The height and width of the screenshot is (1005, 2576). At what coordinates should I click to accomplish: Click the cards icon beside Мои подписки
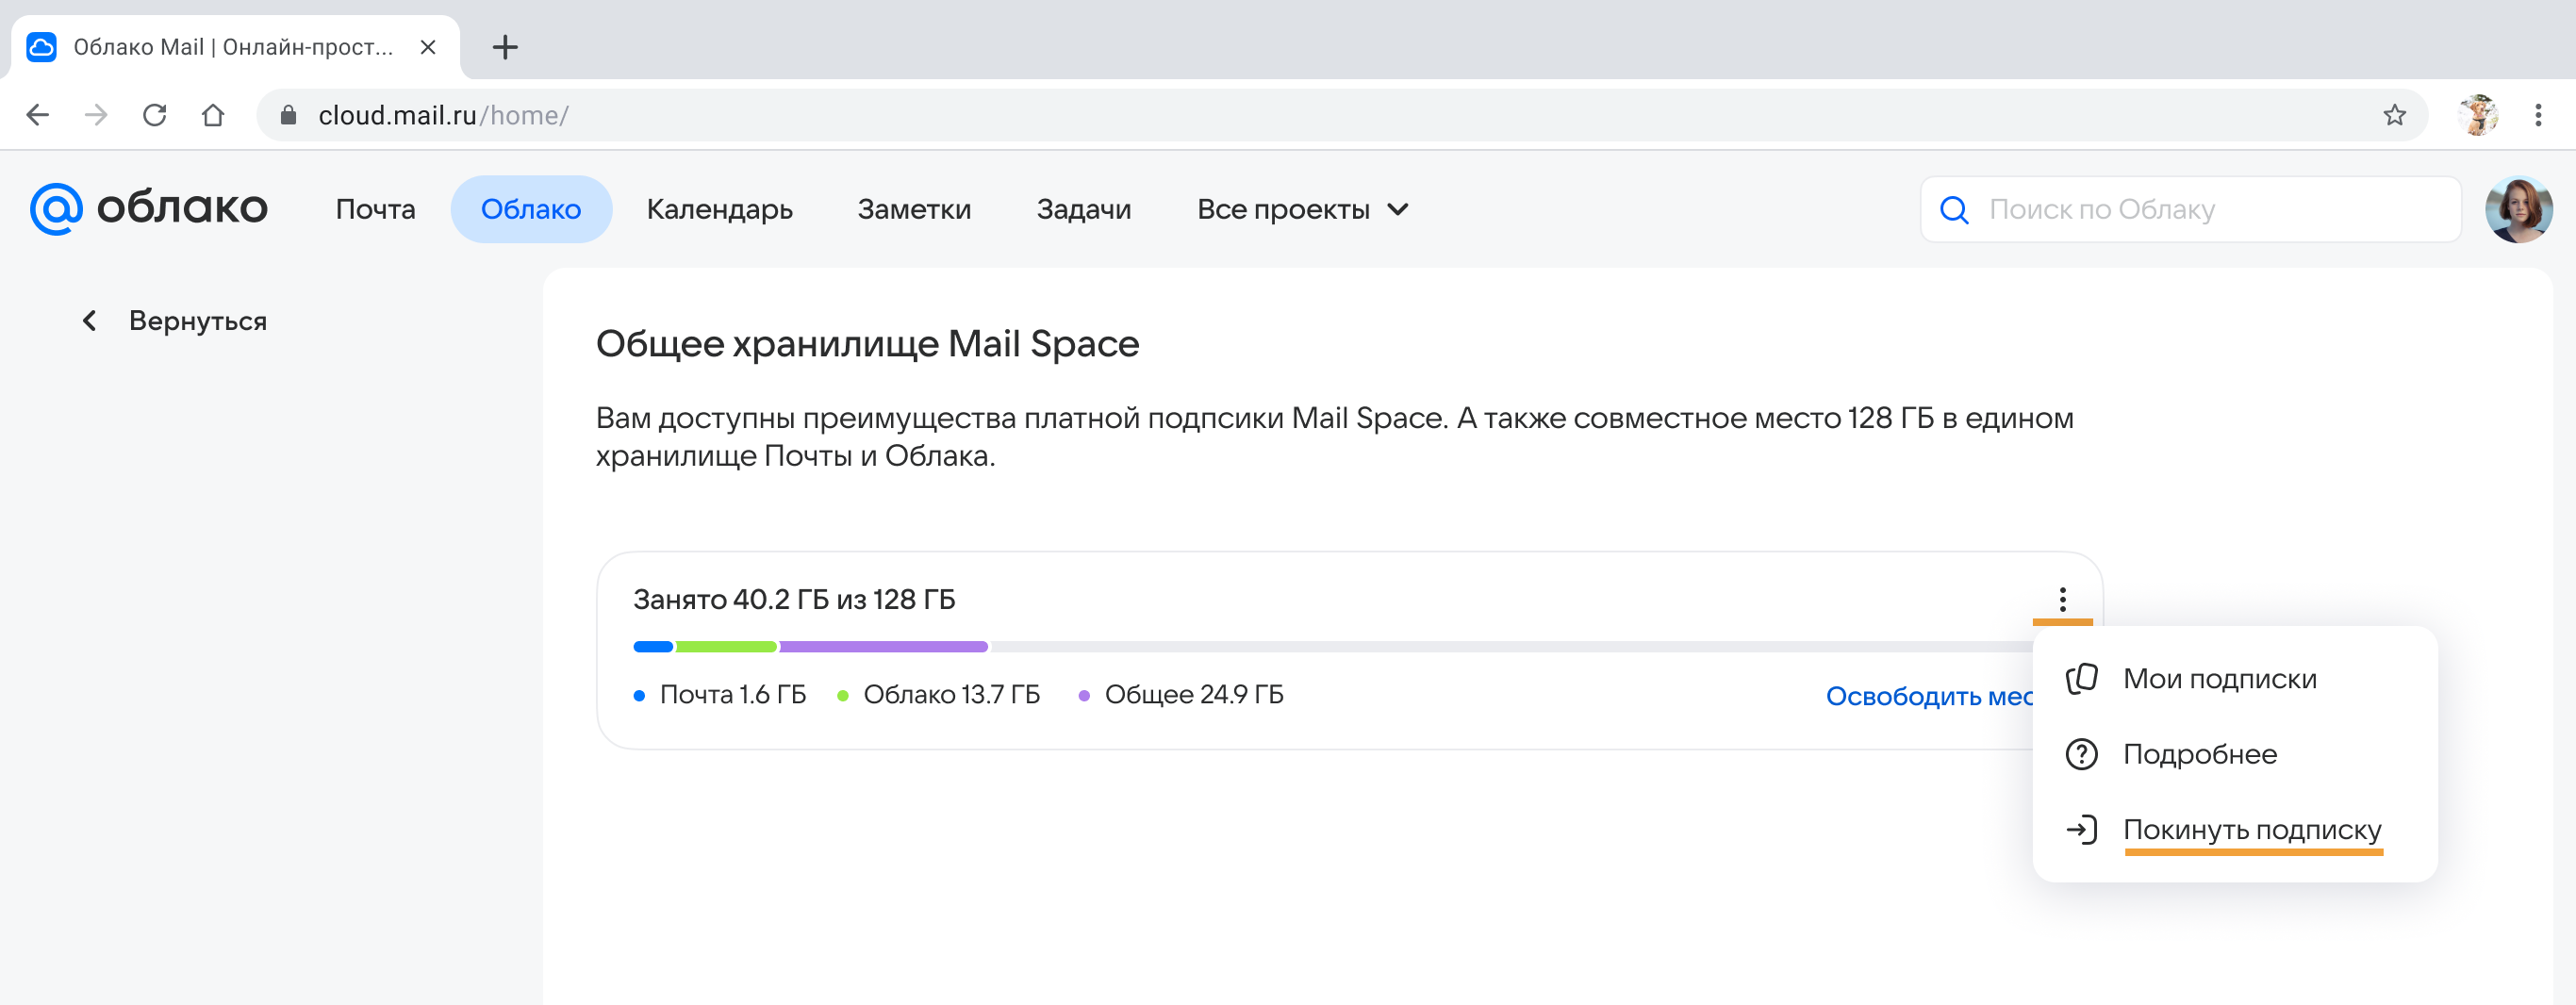coord(2082,679)
